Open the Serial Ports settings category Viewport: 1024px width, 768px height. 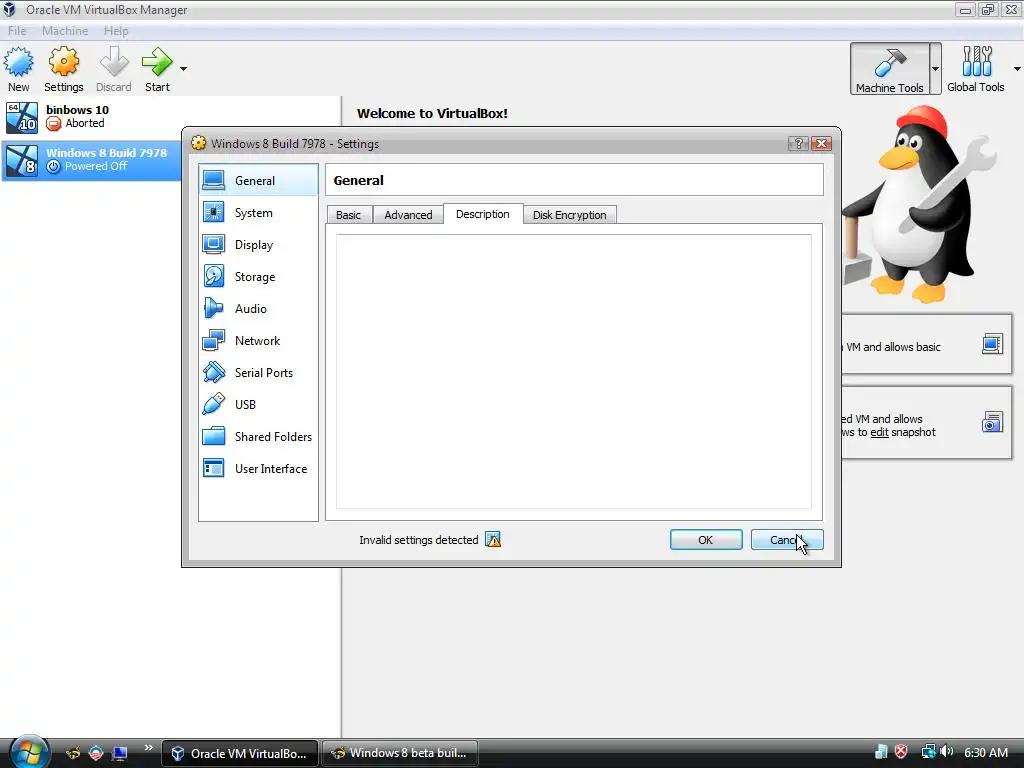tap(258, 372)
